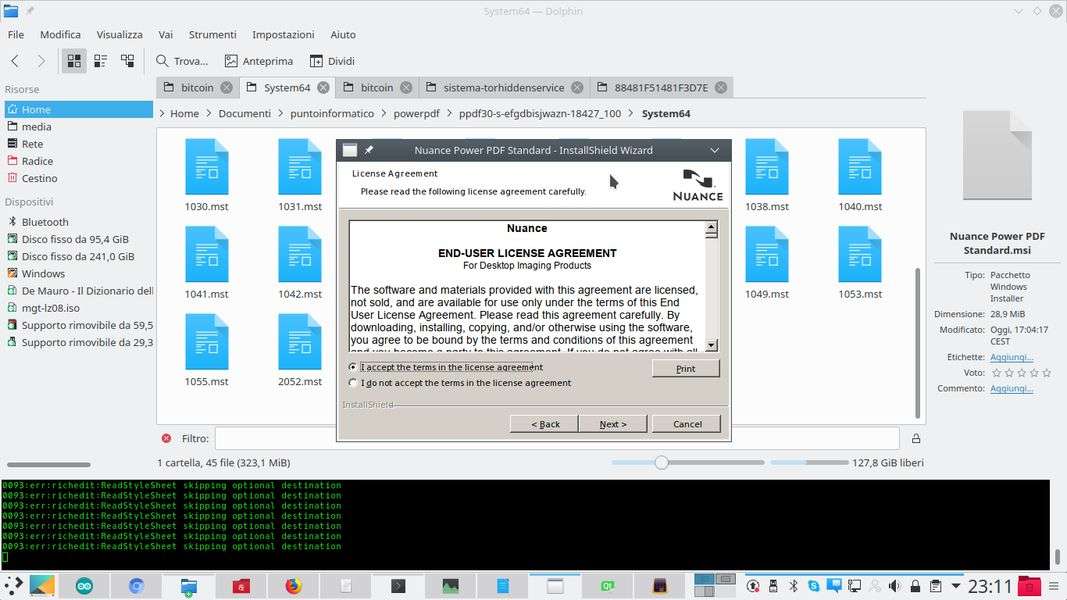
Task: Select the 2052.mst file icon
Action: (299, 341)
